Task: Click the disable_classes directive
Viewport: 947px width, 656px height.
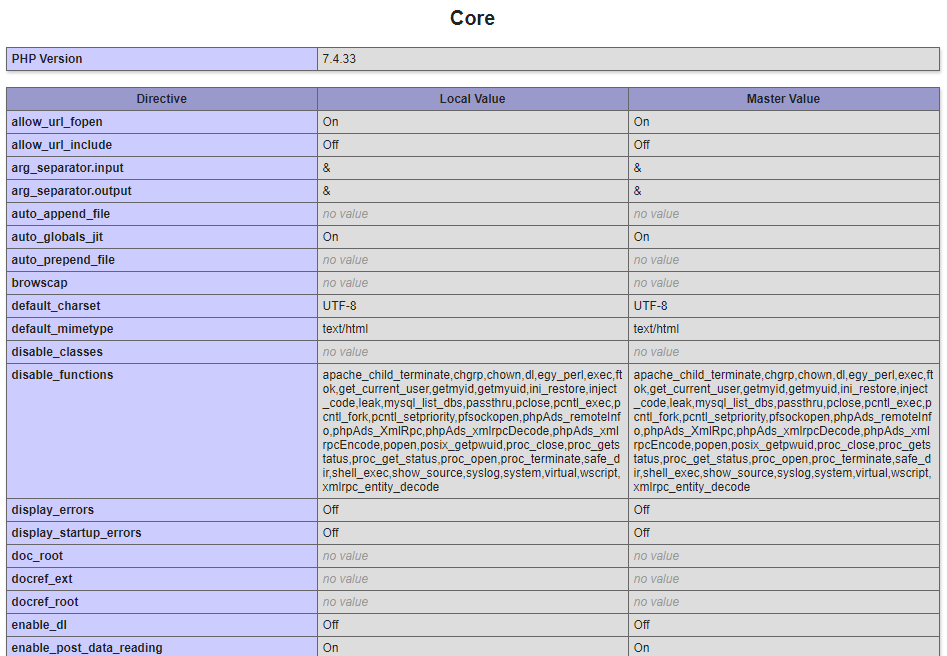Action: point(57,352)
